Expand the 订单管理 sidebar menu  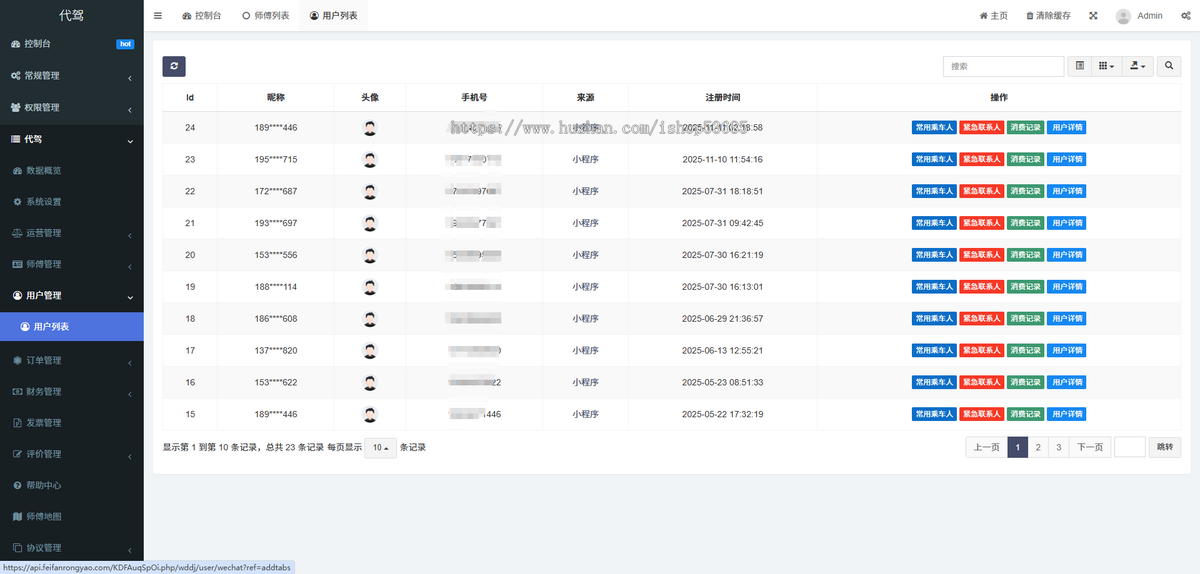click(70, 360)
